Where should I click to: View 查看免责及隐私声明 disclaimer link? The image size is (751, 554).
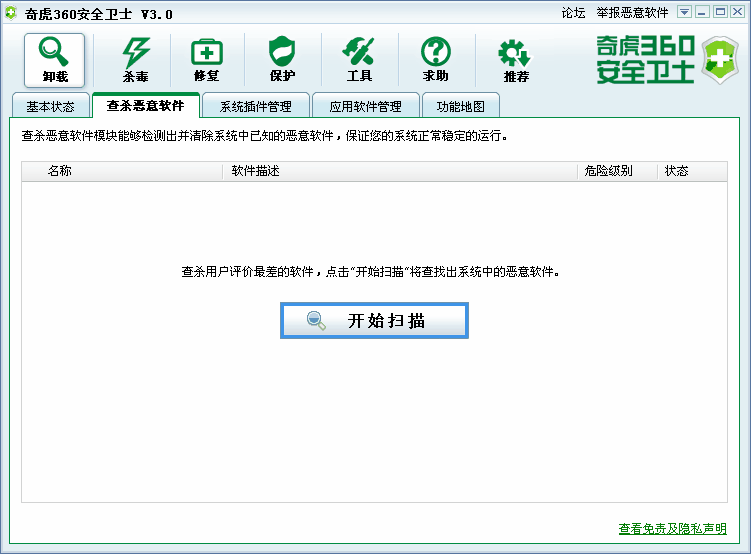tap(672, 529)
